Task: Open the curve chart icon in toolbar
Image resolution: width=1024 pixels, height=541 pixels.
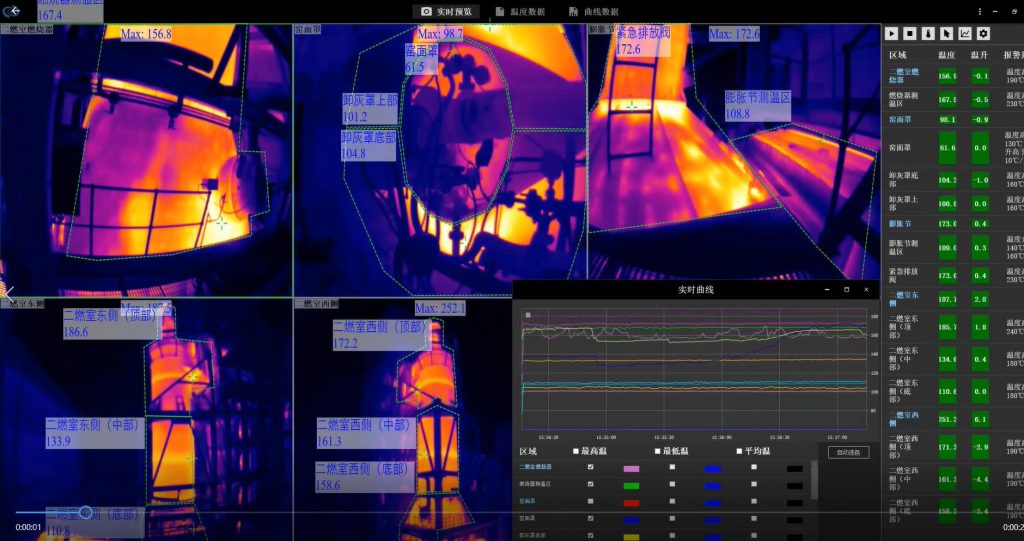Action: 965,34
